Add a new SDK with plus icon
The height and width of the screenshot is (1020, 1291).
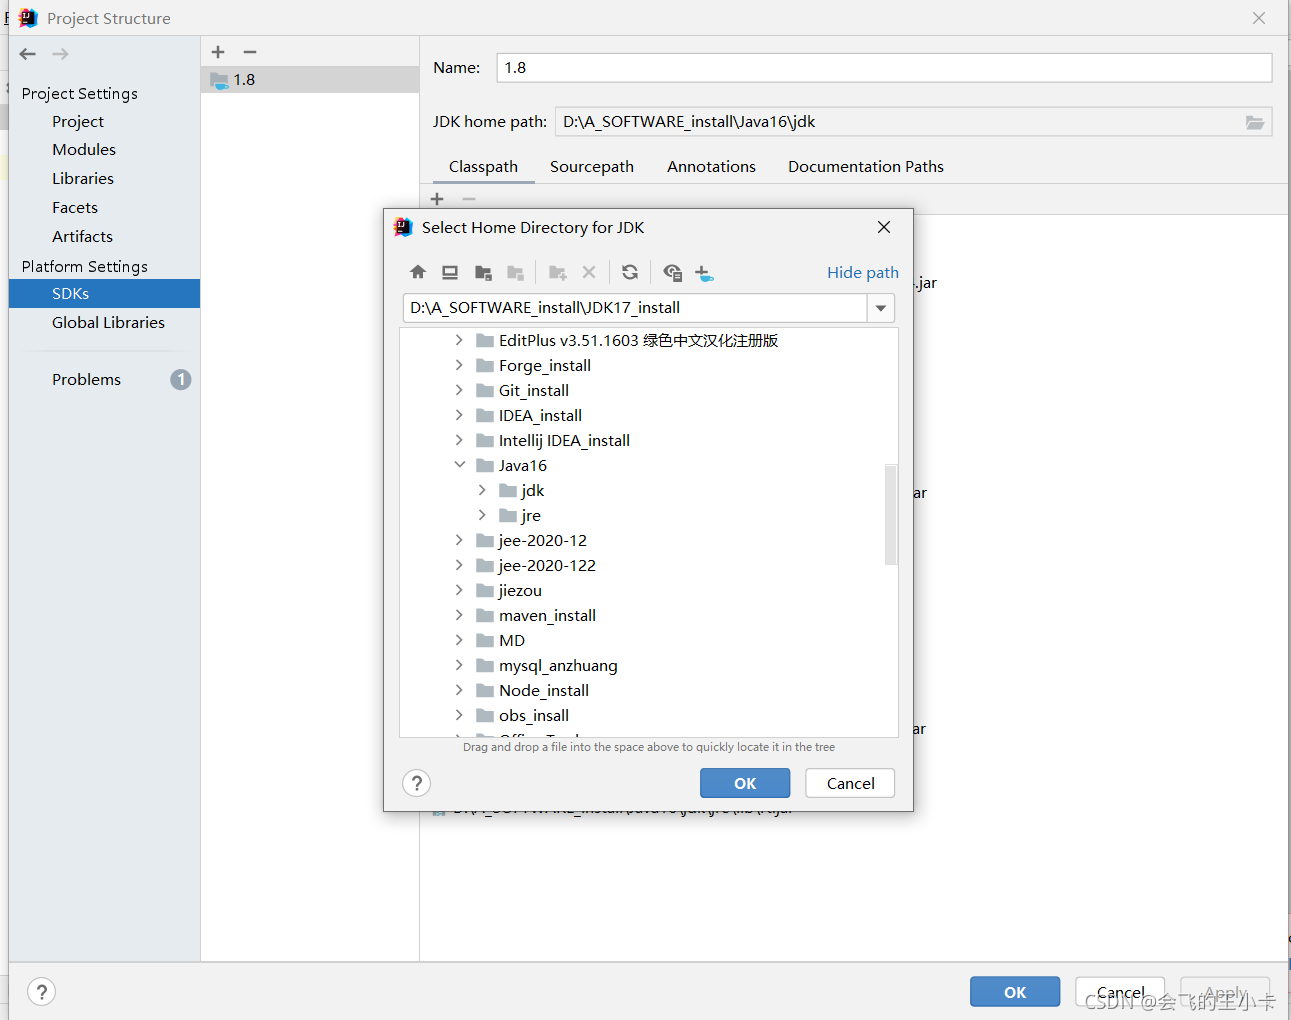(x=218, y=52)
